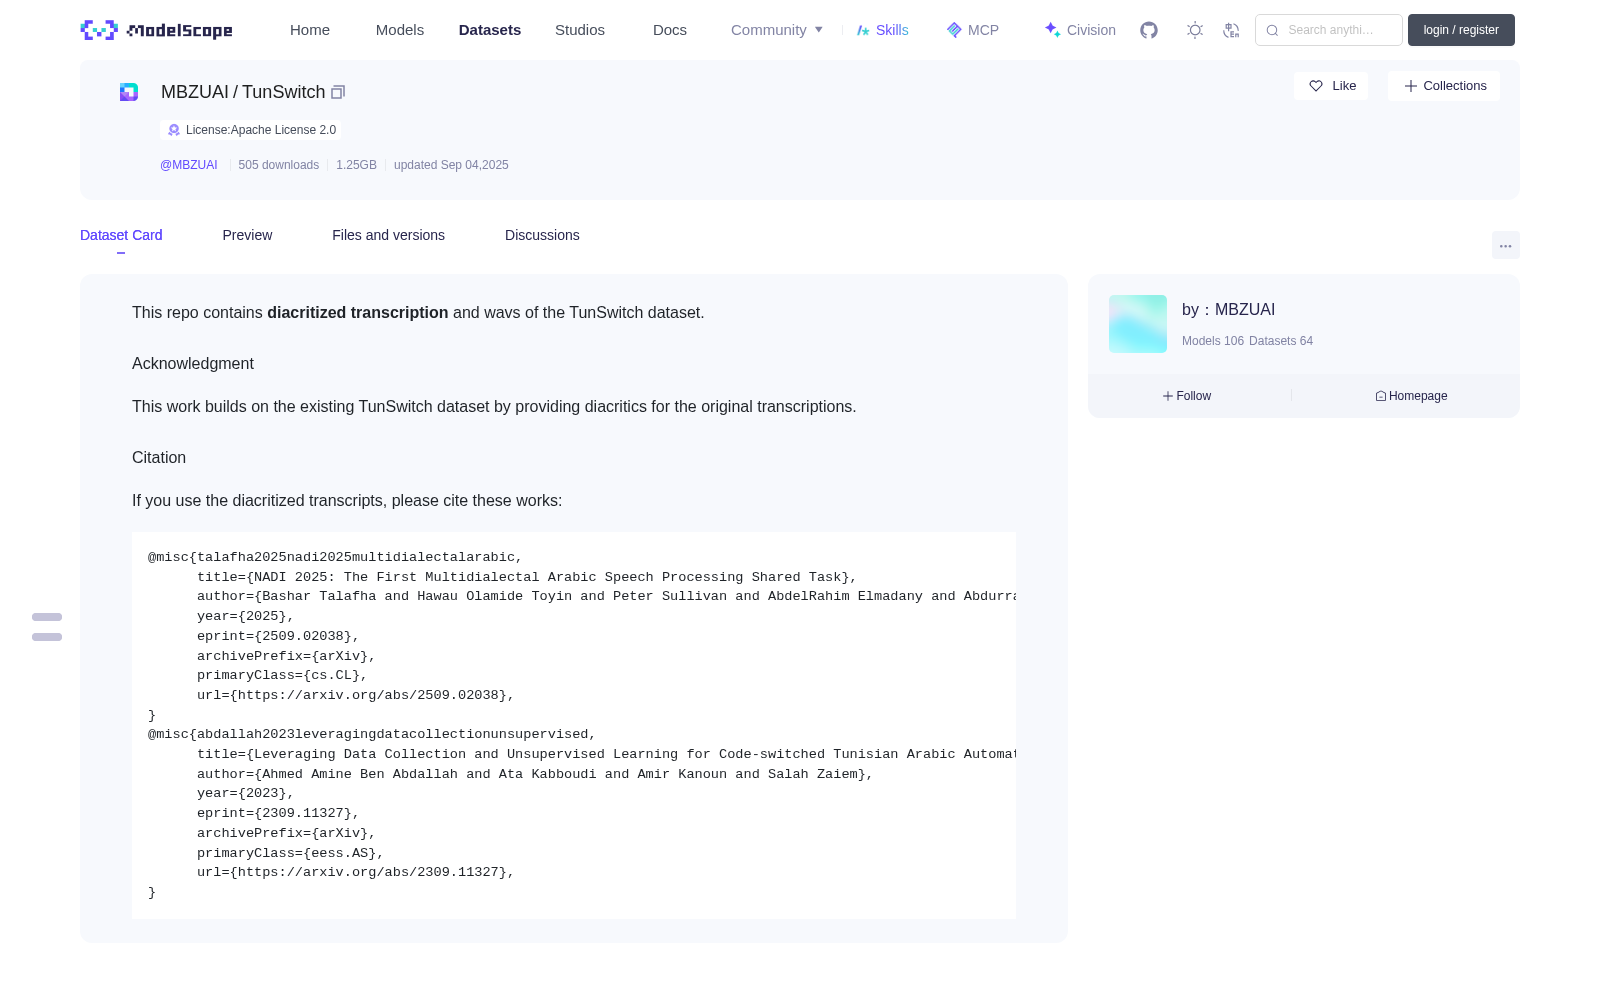
Task: Switch to the Preview tab
Action: click(247, 235)
